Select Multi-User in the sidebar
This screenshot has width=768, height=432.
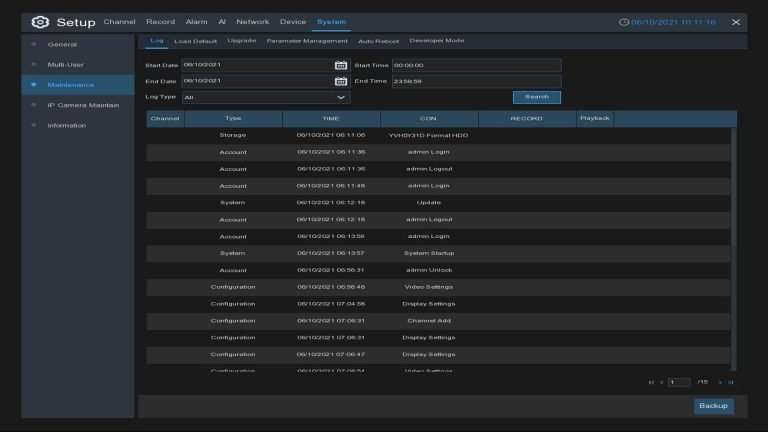point(66,64)
